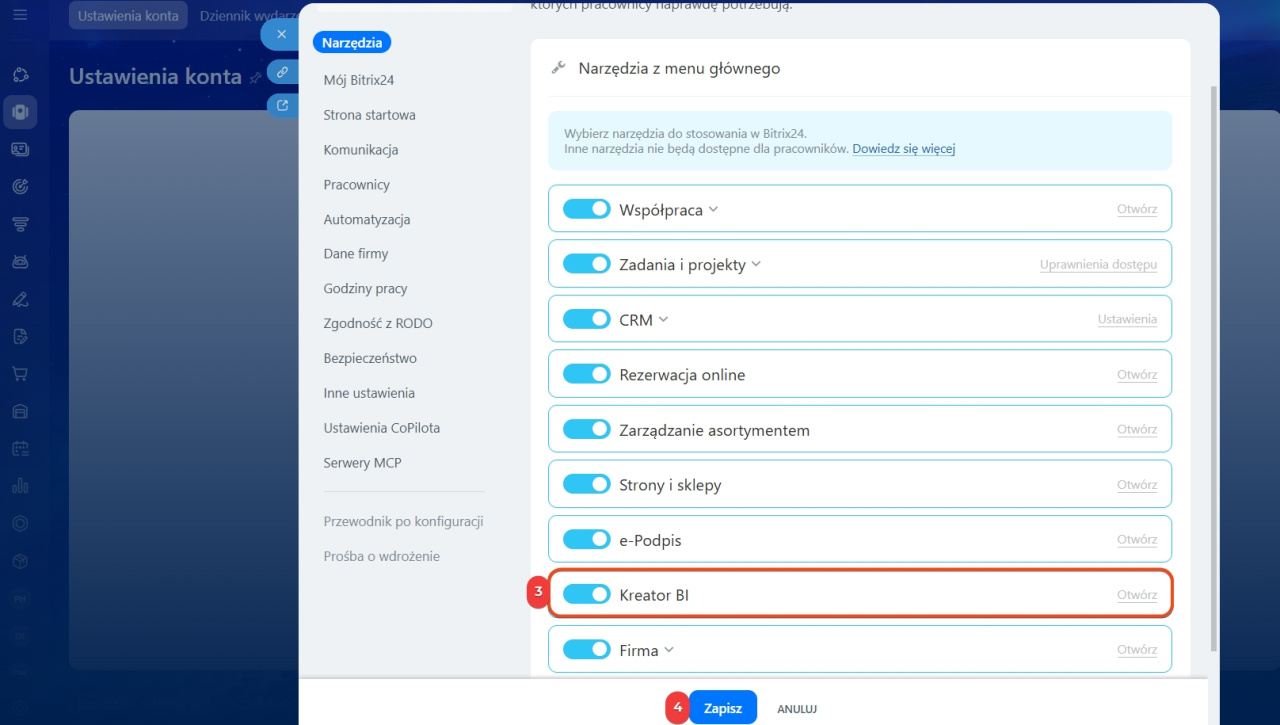Screen dimensions: 1280x725
Task: Switch to Ustawienia konta tab
Action: [128, 16]
